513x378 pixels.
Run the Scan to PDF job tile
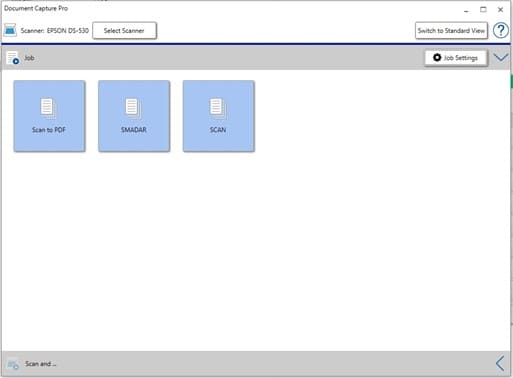click(x=49, y=116)
